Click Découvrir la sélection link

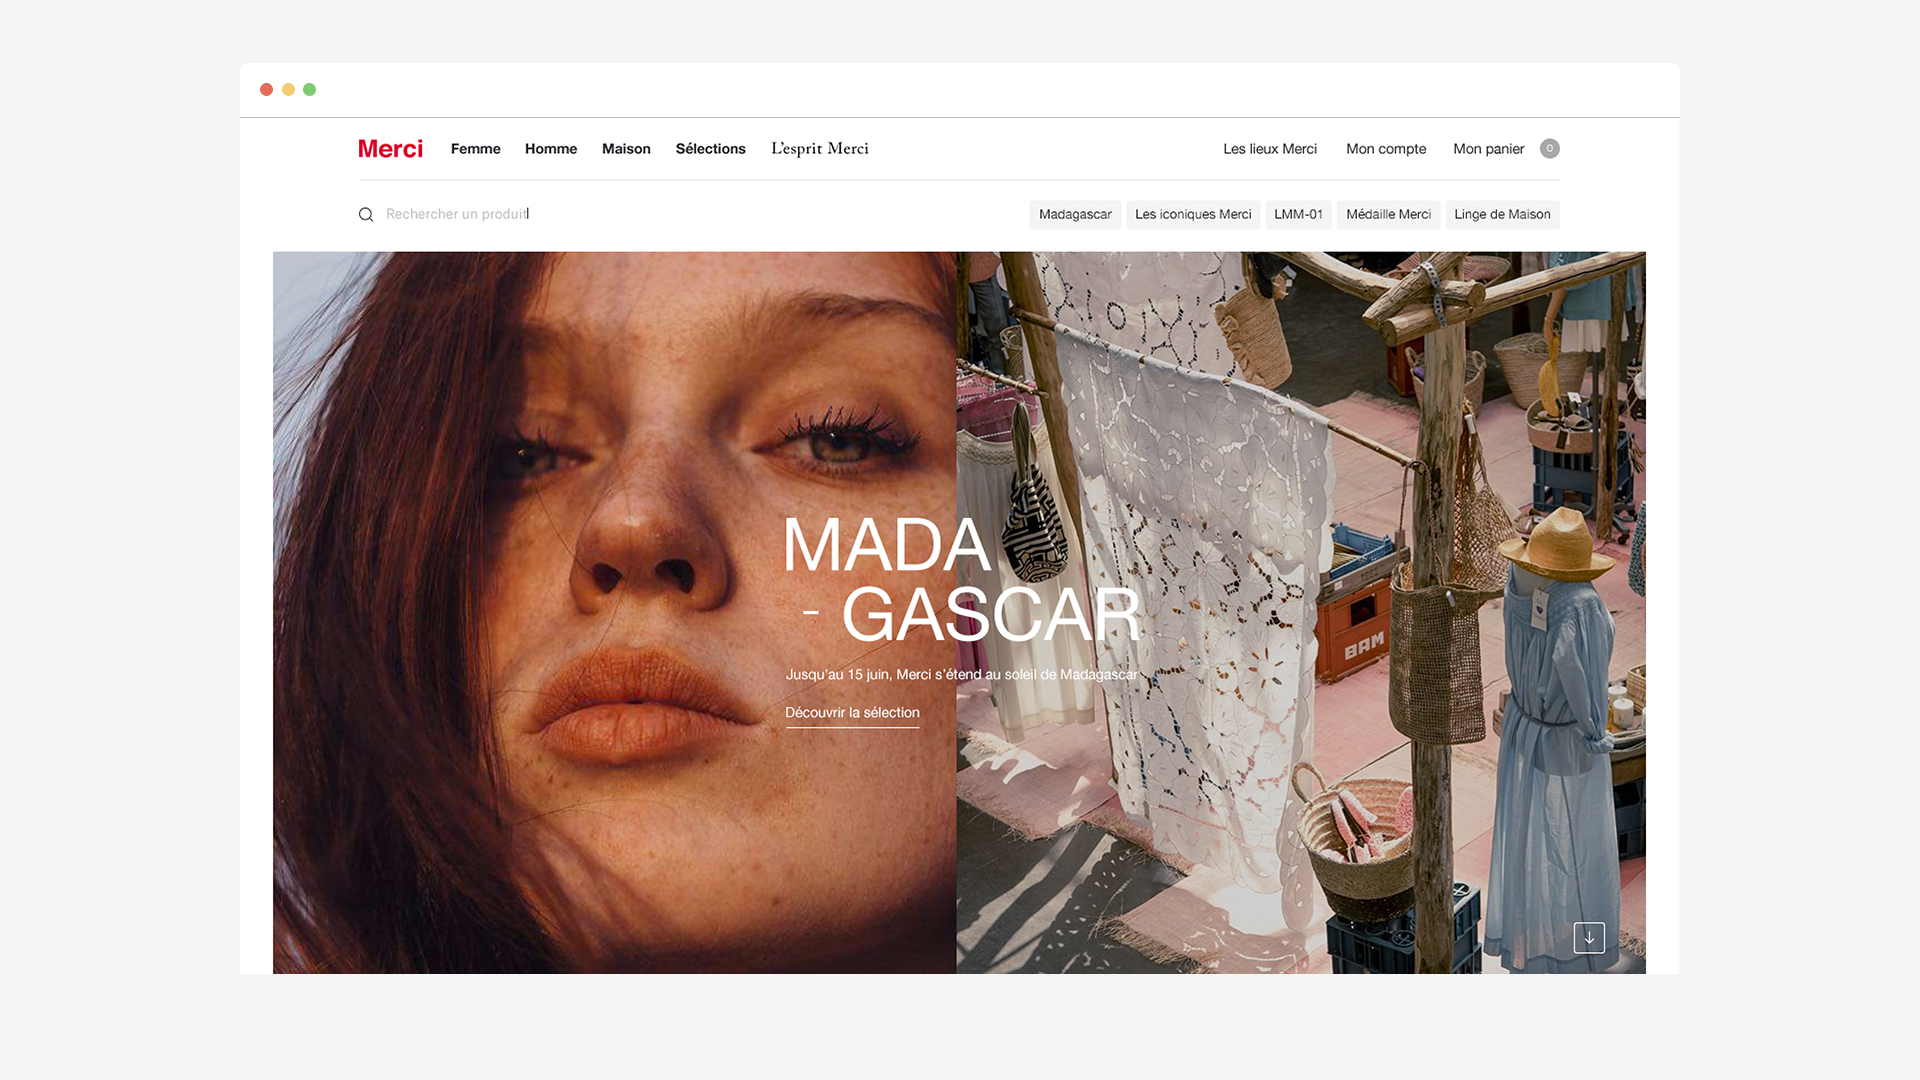pyautogui.click(x=852, y=713)
